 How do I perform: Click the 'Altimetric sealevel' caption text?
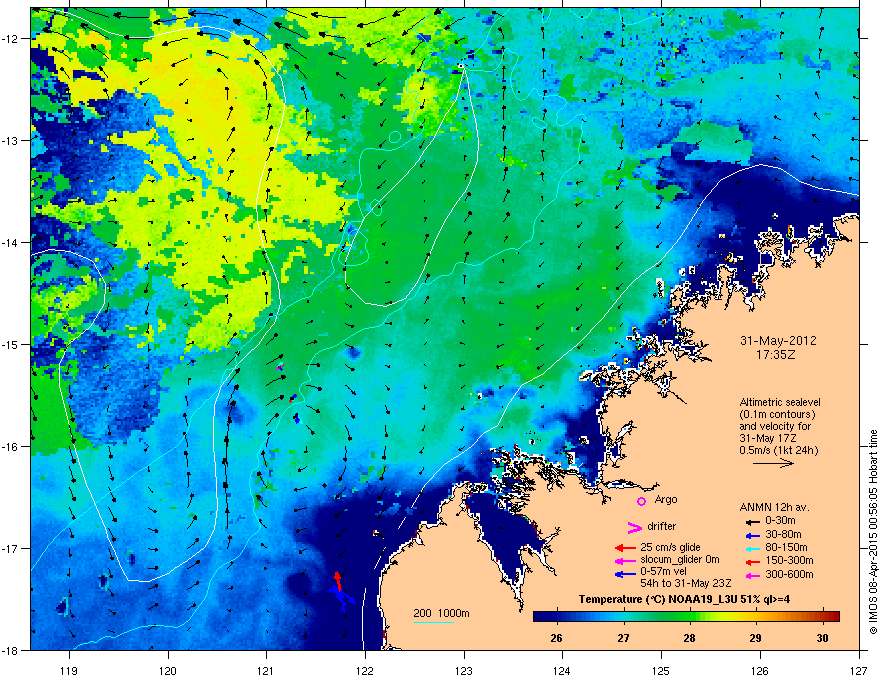780,403
